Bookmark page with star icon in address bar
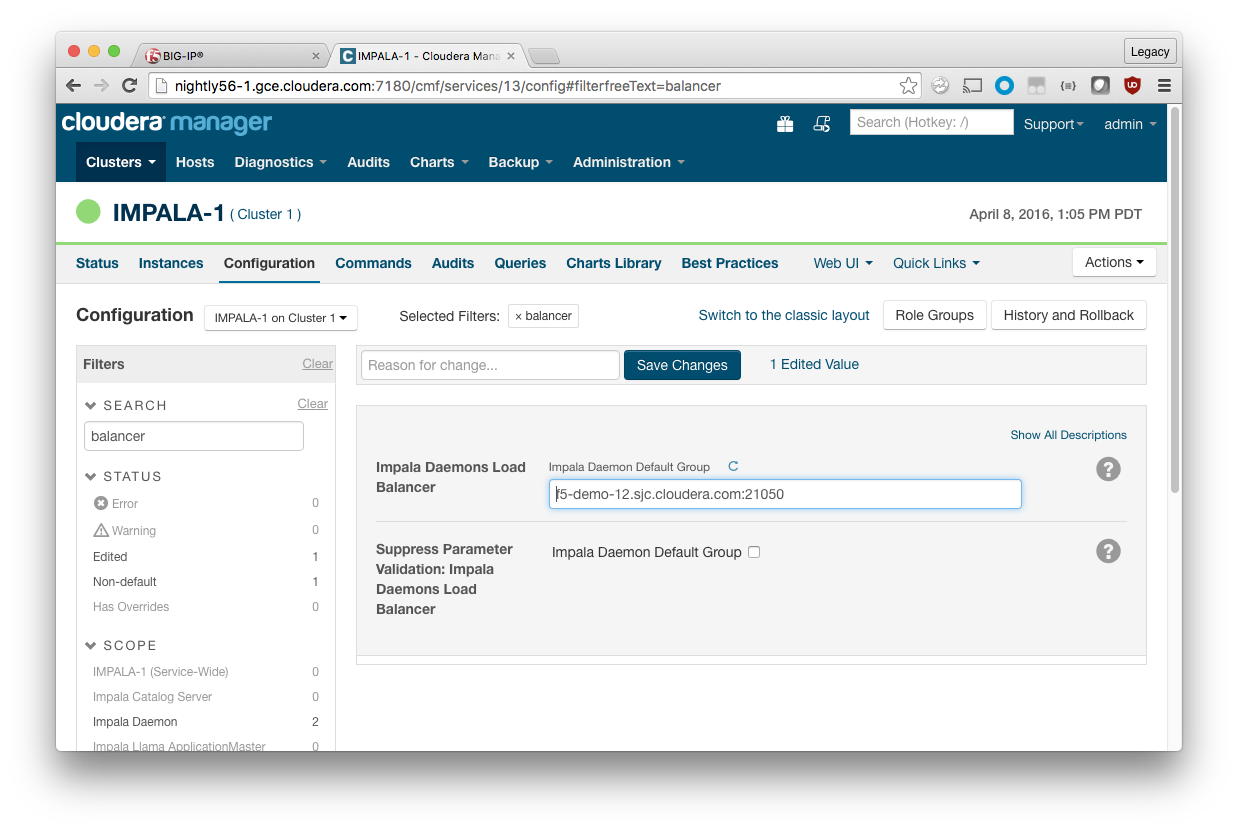Image resolution: width=1238 pixels, height=831 pixels. (908, 86)
